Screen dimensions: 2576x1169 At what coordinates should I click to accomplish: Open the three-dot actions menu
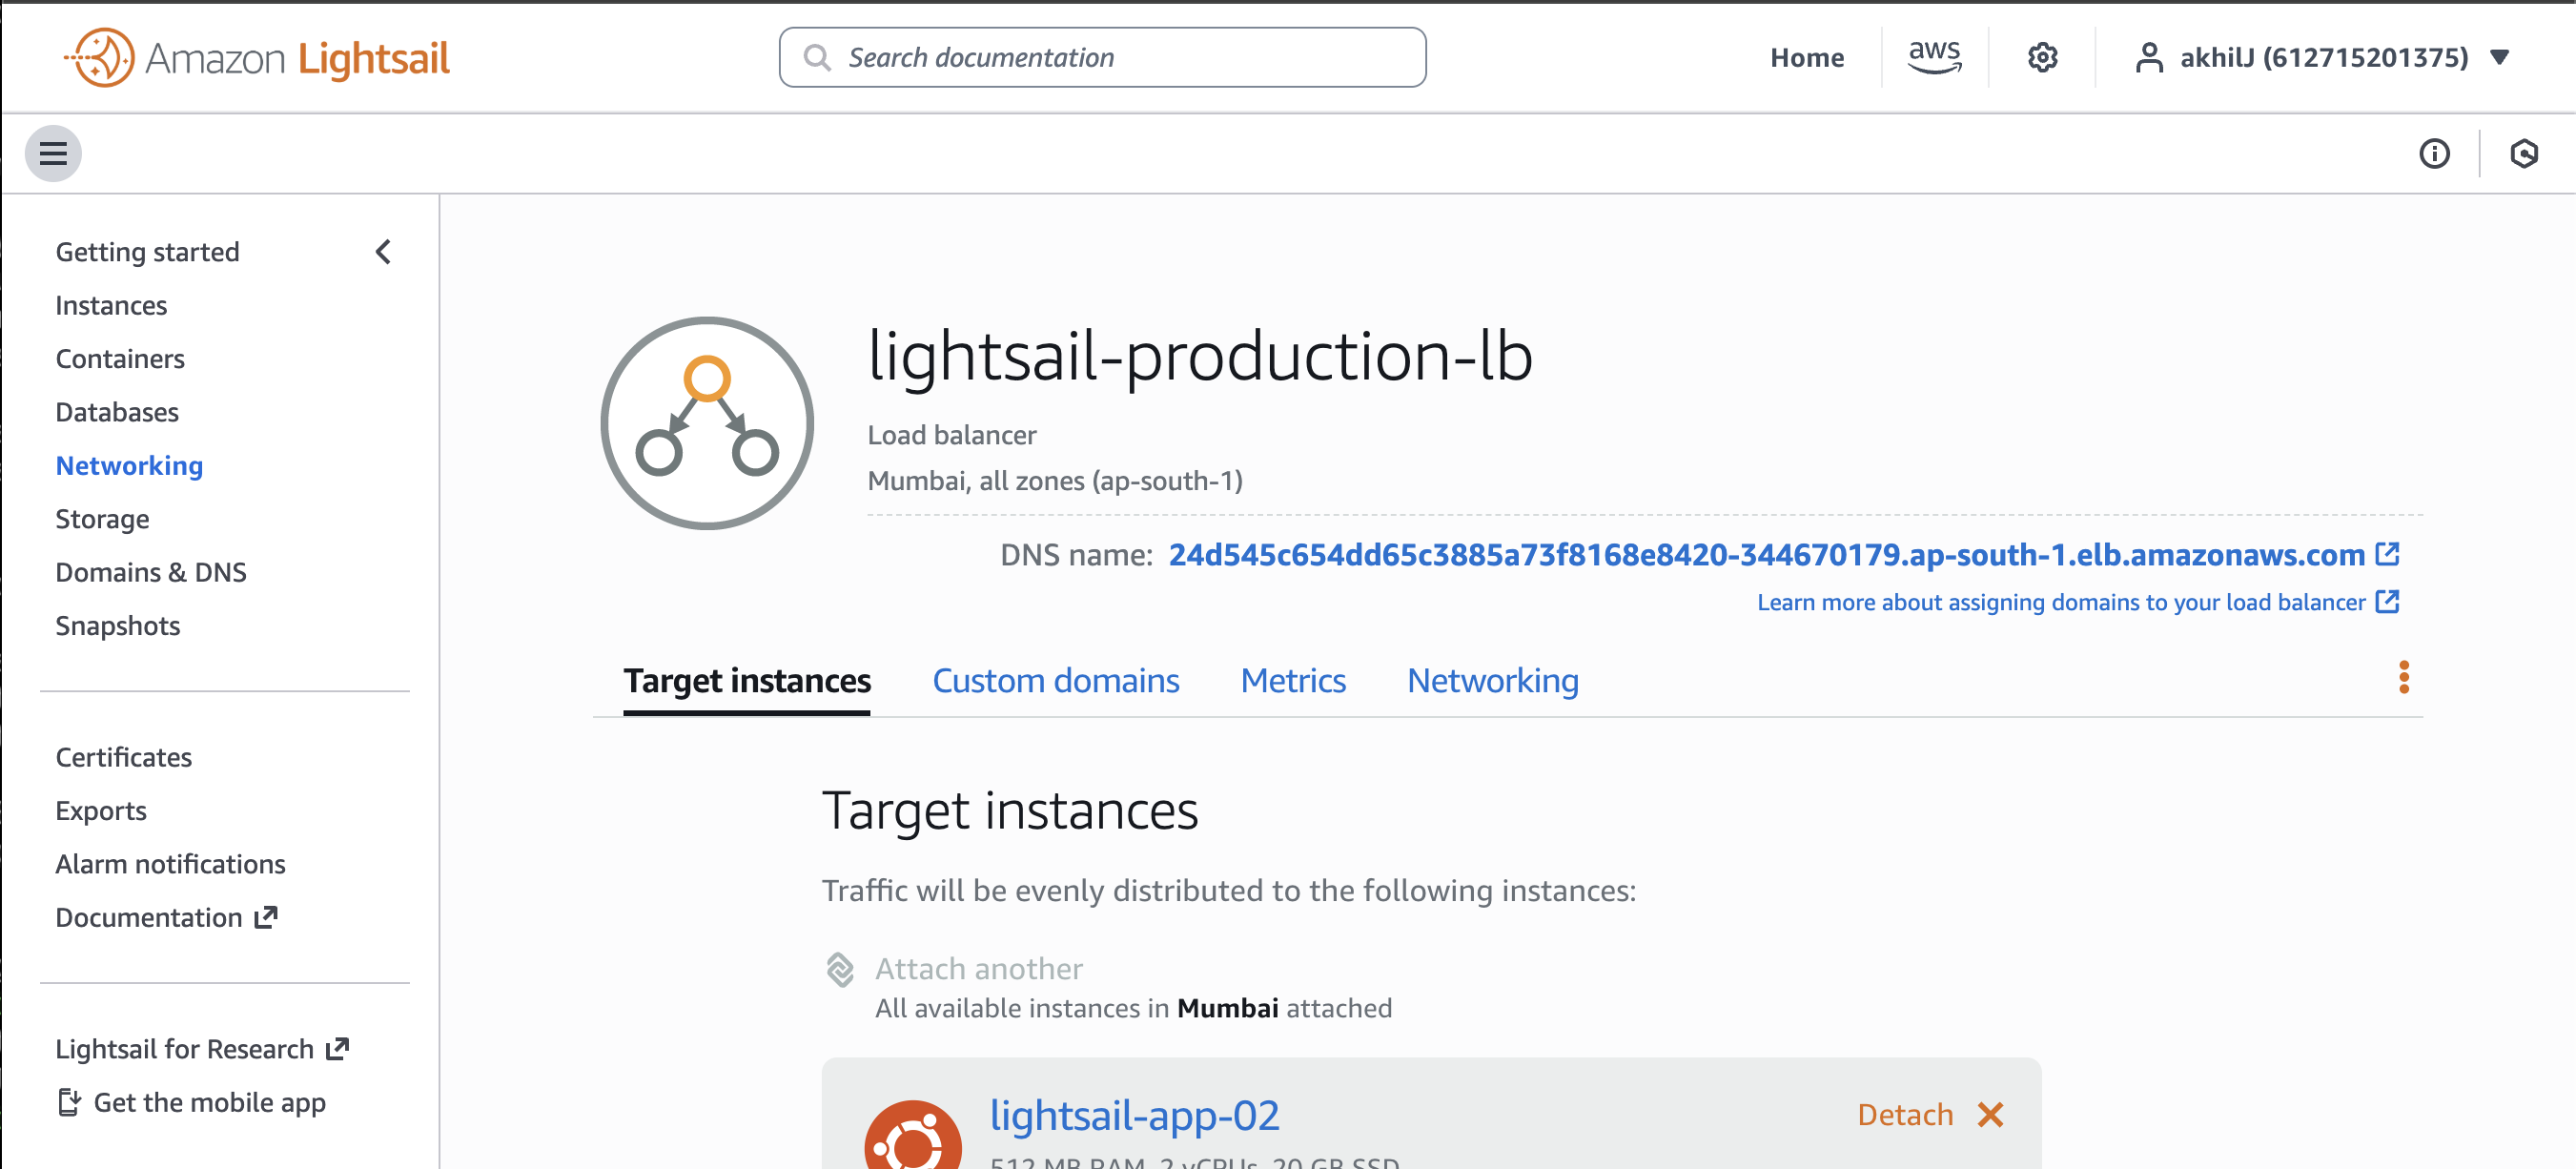2404,678
